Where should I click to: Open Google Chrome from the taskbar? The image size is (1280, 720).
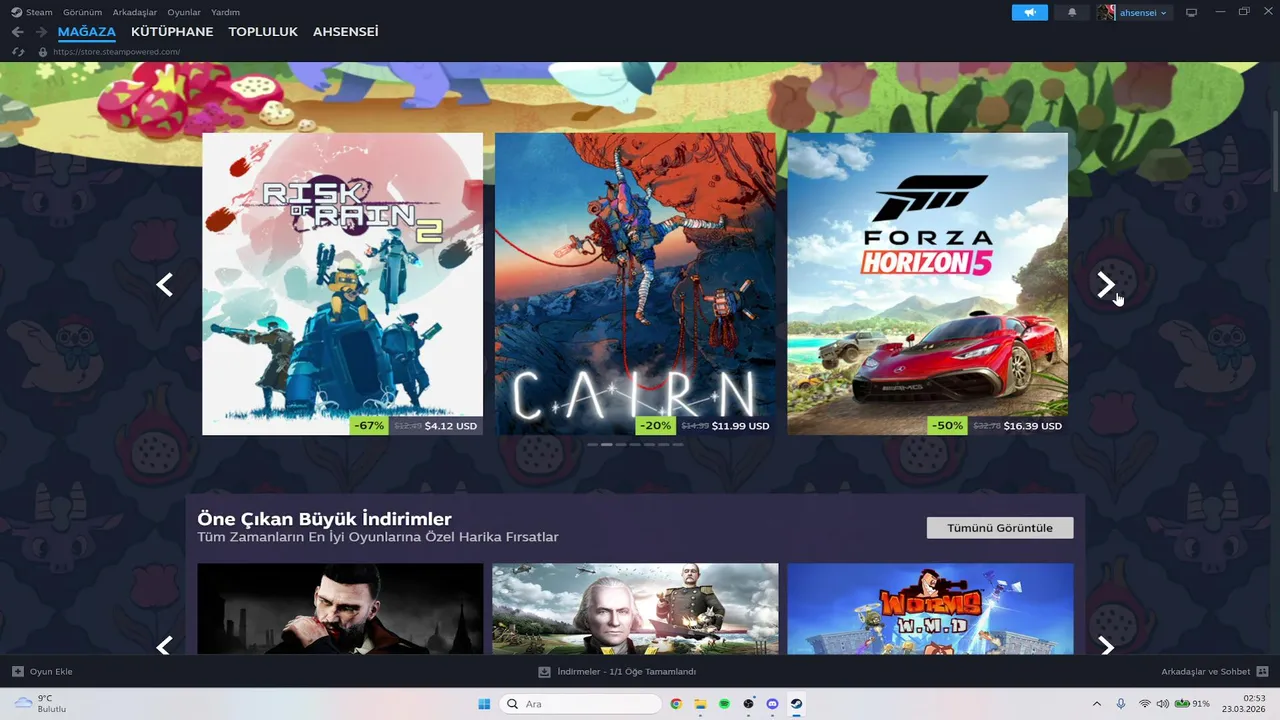click(x=676, y=704)
